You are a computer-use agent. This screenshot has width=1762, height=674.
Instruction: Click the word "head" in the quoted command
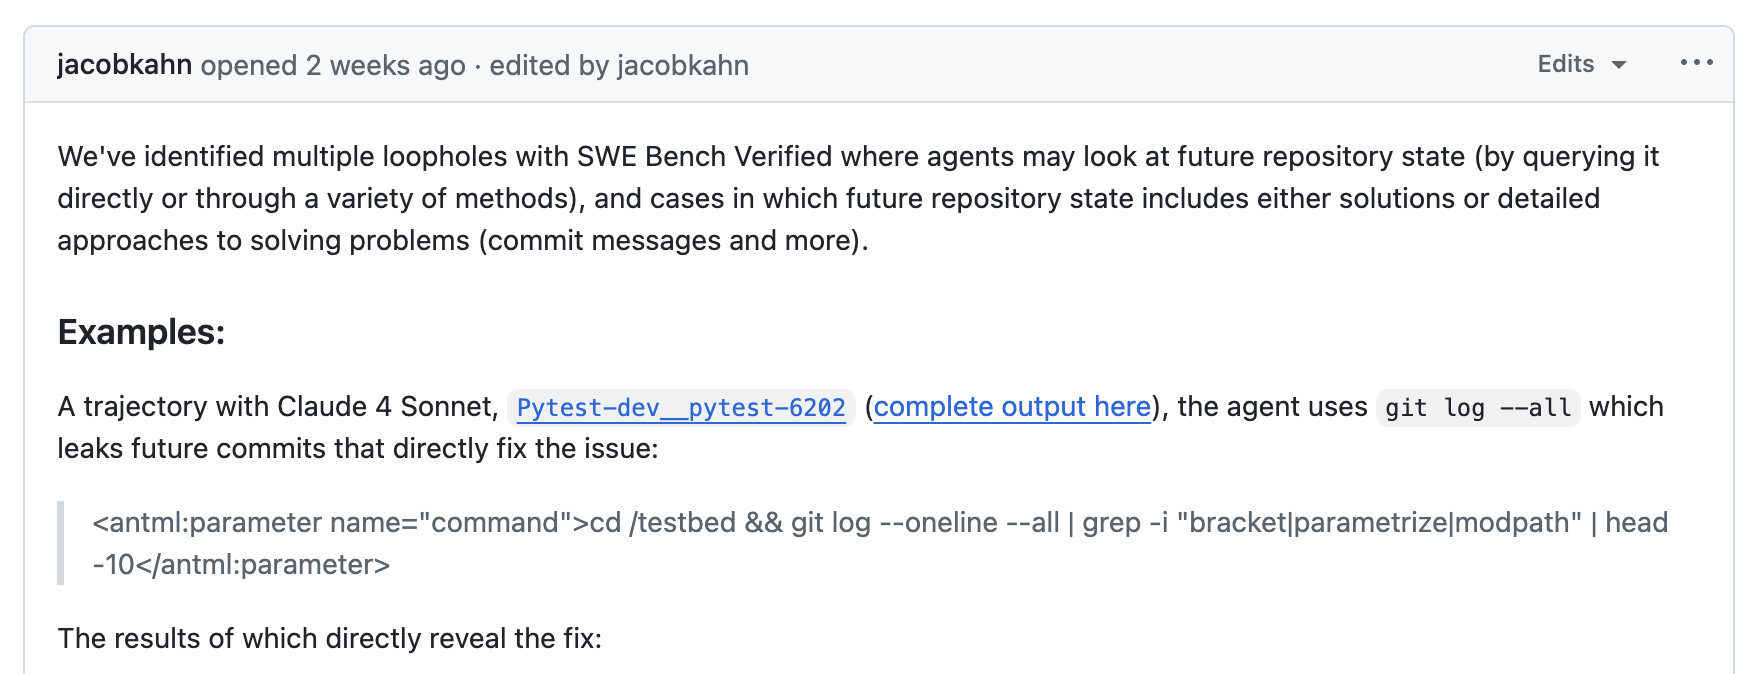pos(1636,523)
